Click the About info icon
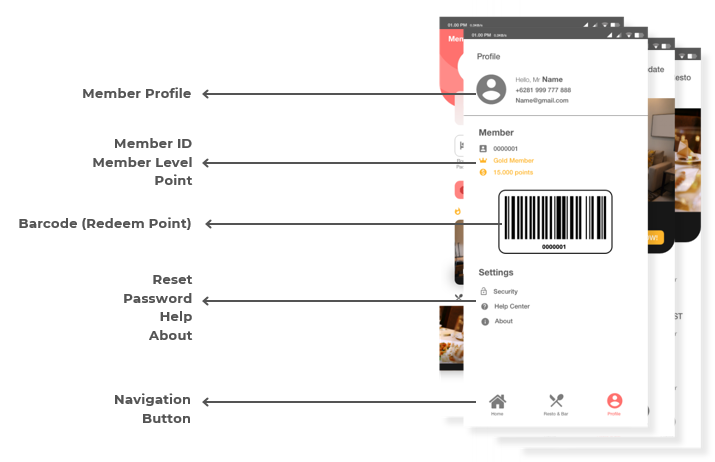This screenshot has height=462, width=715. point(484,321)
